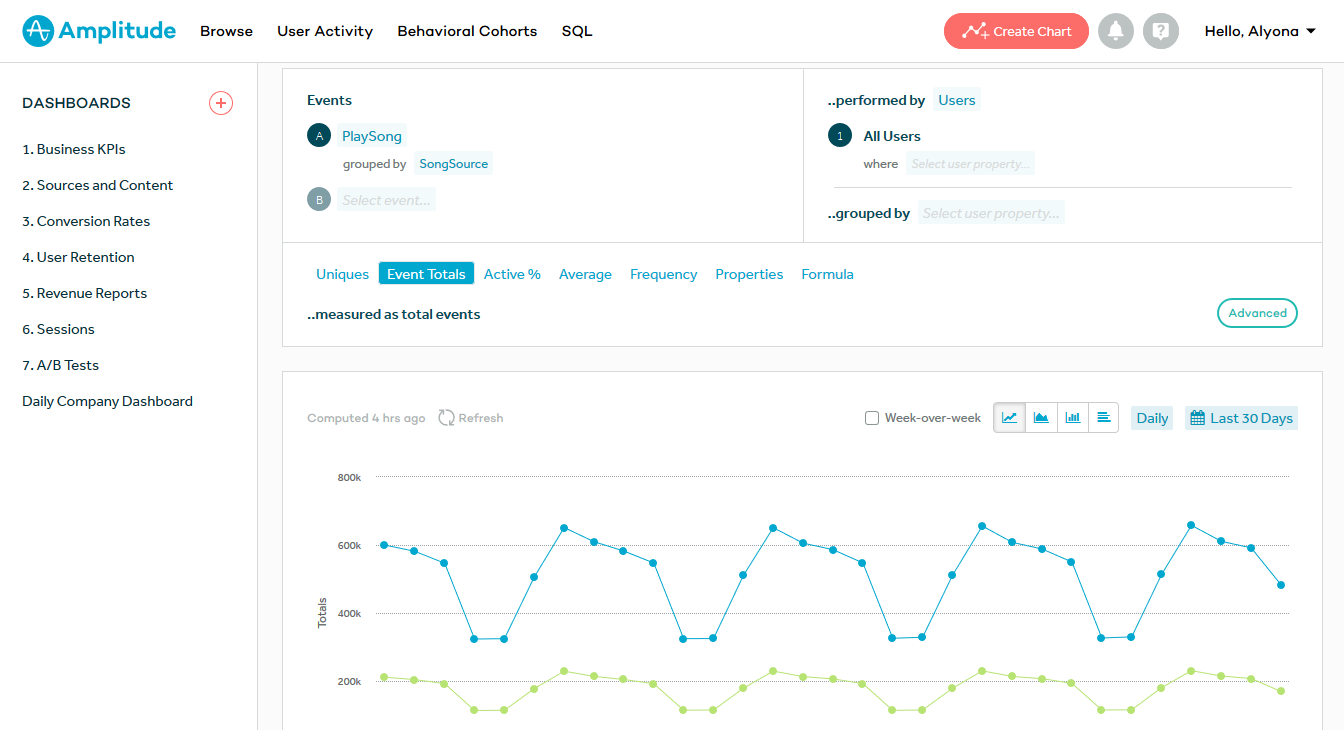Open the Daily interval dropdown
1344x730 pixels.
[x=1152, y=418]
